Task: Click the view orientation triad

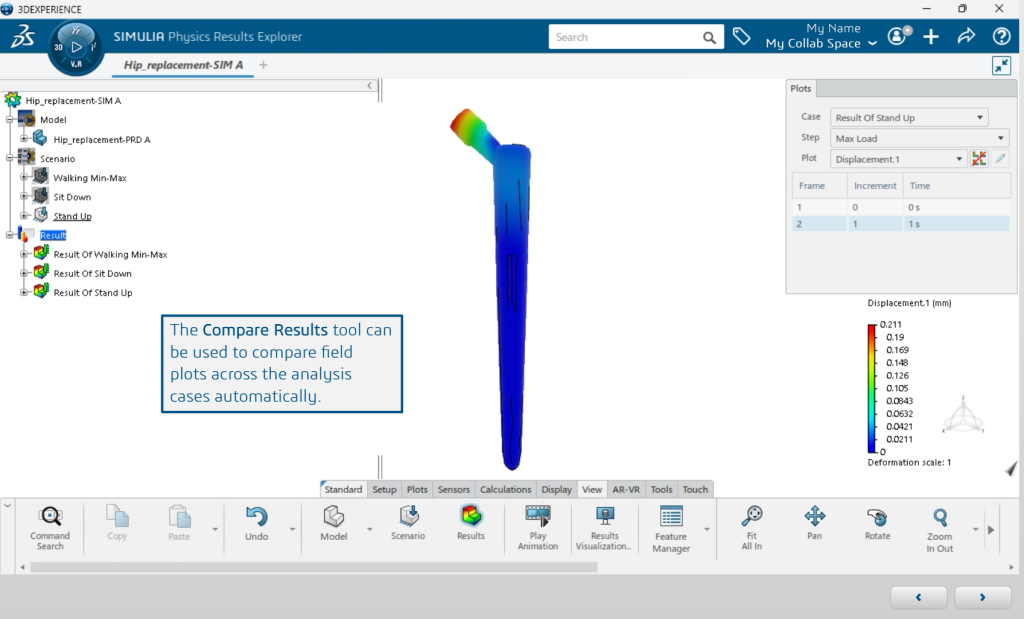Action: 963,415
